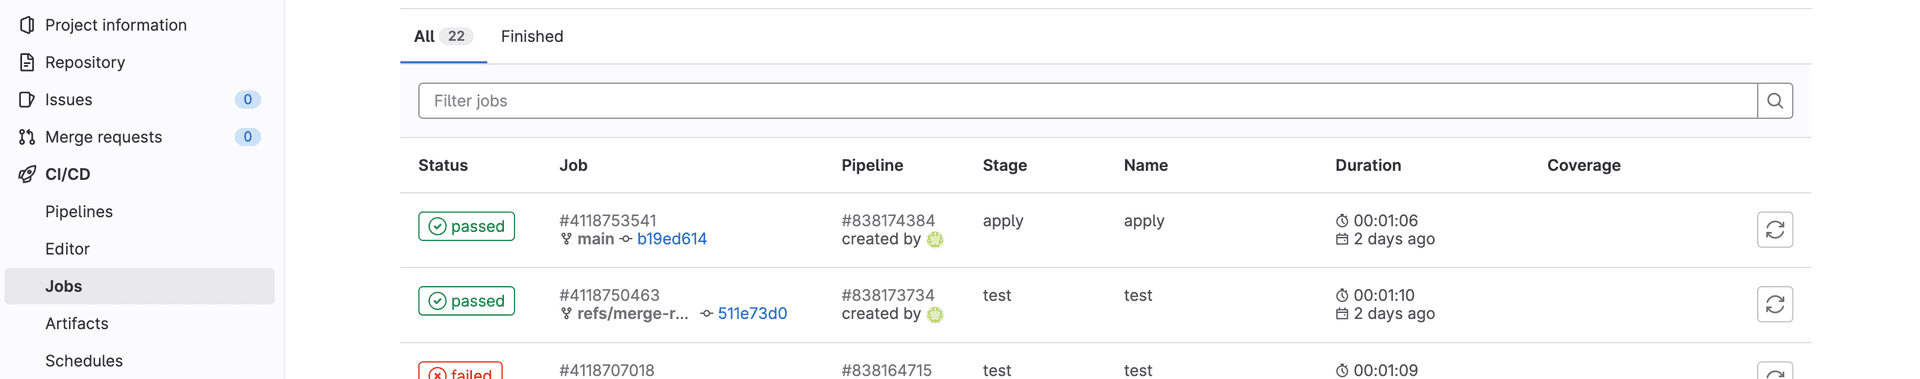Click the main branch name
The image size is (1920, 379).
[596, 239]
